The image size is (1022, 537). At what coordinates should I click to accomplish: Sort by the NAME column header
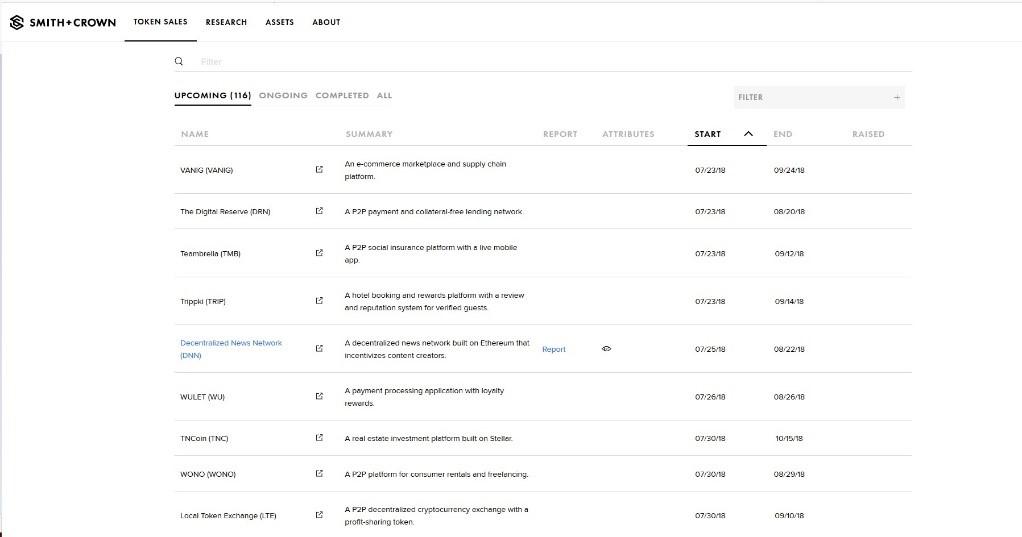coord(195,134)
